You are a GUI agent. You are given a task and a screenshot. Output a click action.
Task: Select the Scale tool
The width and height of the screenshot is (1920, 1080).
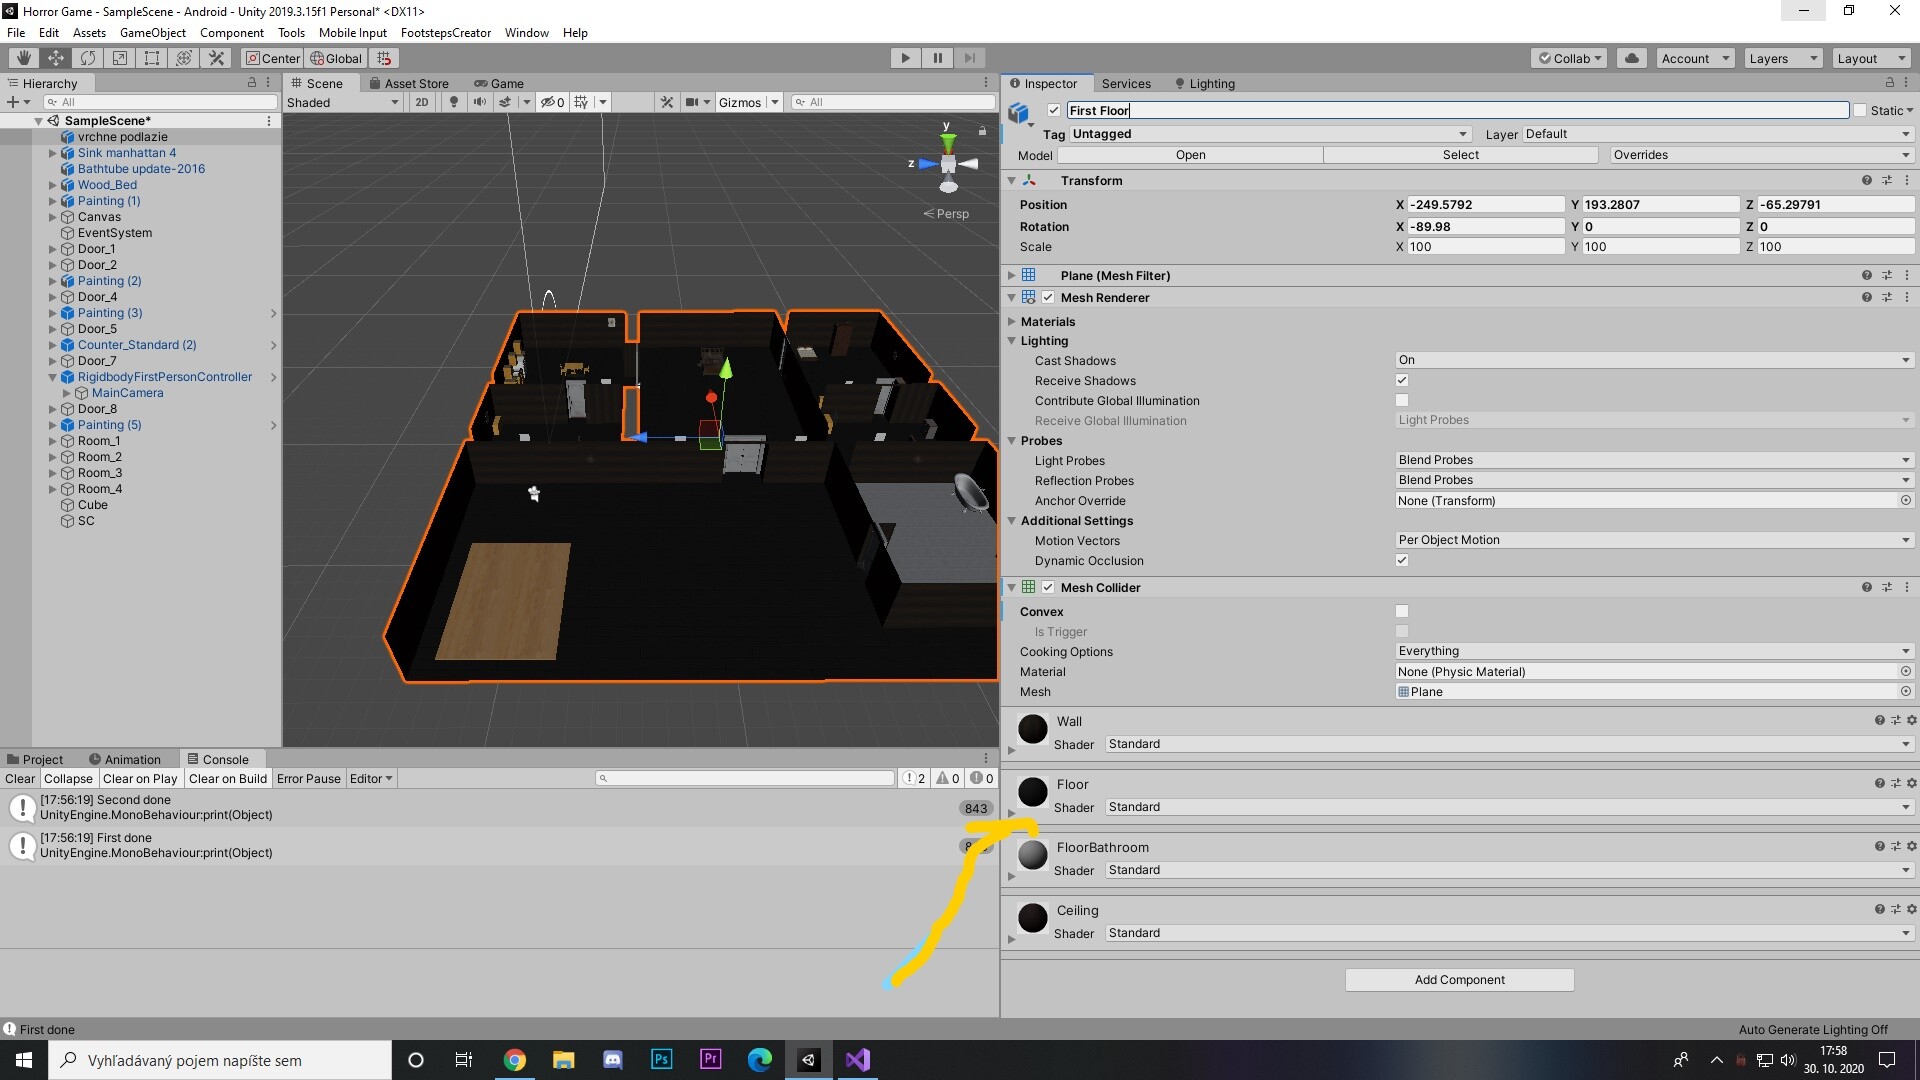[x=119, y=58]
